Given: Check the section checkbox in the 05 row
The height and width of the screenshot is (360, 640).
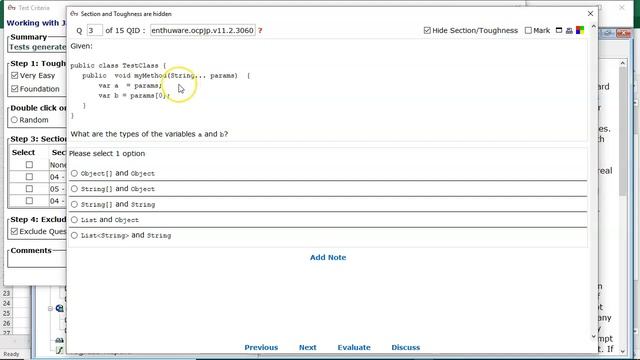Looking at the screenshot, I should (29, 189).
